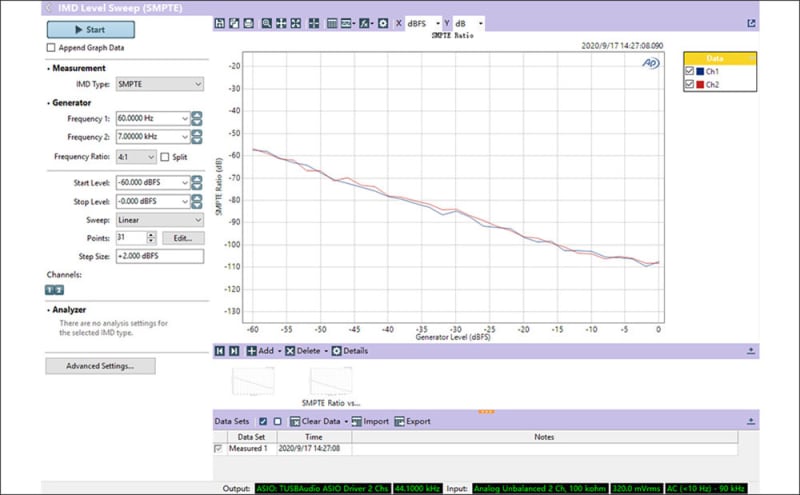This screenshot has width=800, height=495.
Task: Click the Points stepper arrows
Action: [x=151, y=238]
